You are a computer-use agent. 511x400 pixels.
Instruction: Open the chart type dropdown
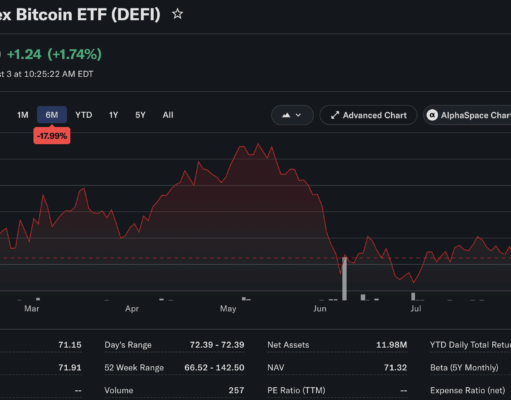tap(292, 115)
